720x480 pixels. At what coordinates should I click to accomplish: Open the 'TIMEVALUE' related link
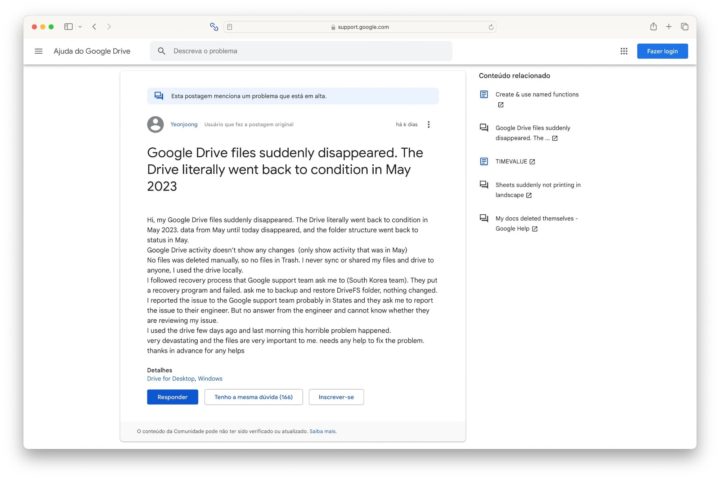click(x=511, y=162)
